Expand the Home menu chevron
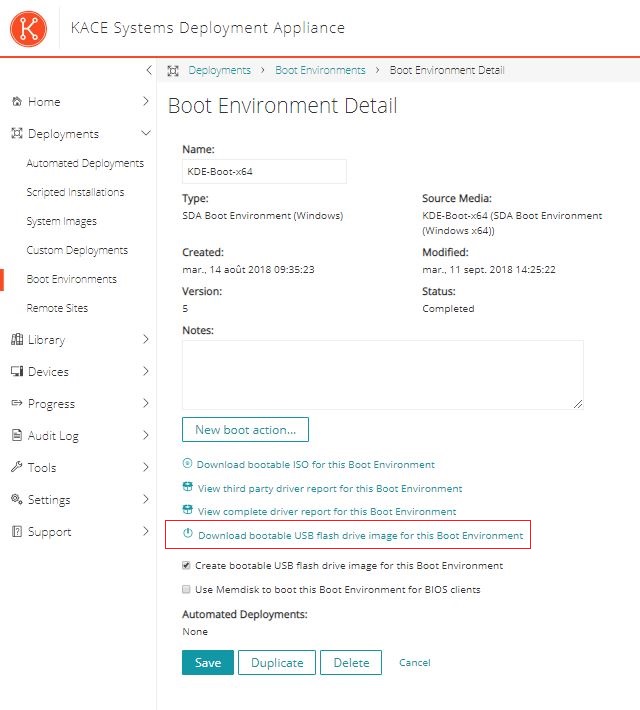This screenshot has height=710, width=640. point(145,101)
